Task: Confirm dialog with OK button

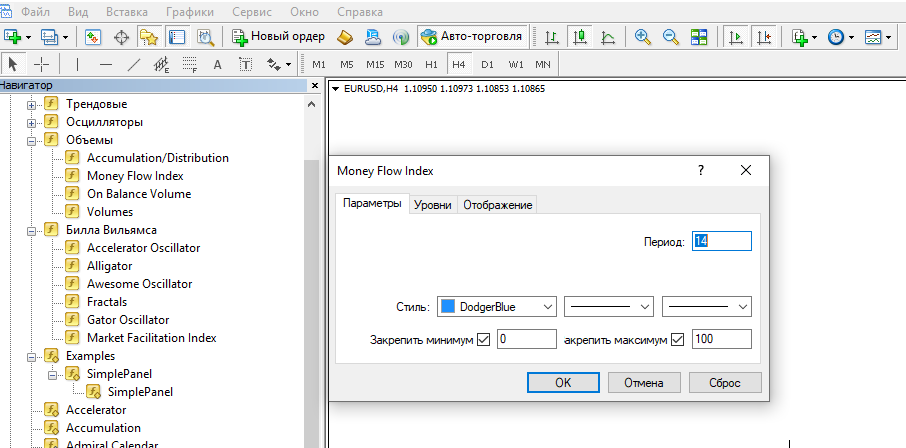Action: click(563, 383)
